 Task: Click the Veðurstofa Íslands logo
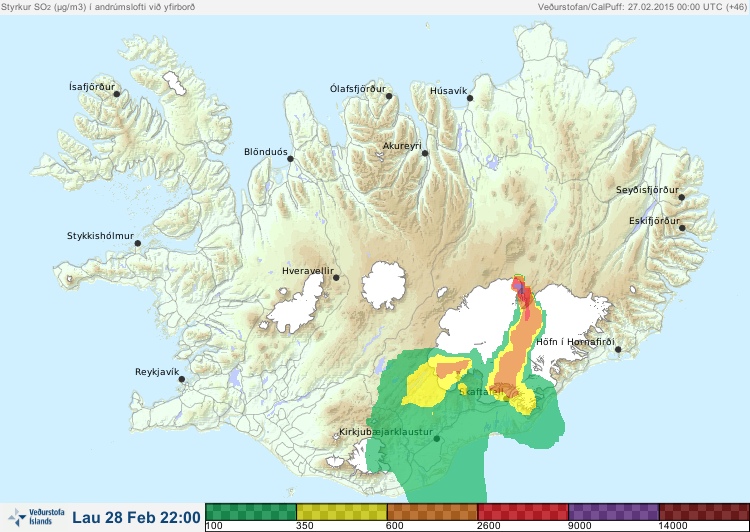(36, 517)
